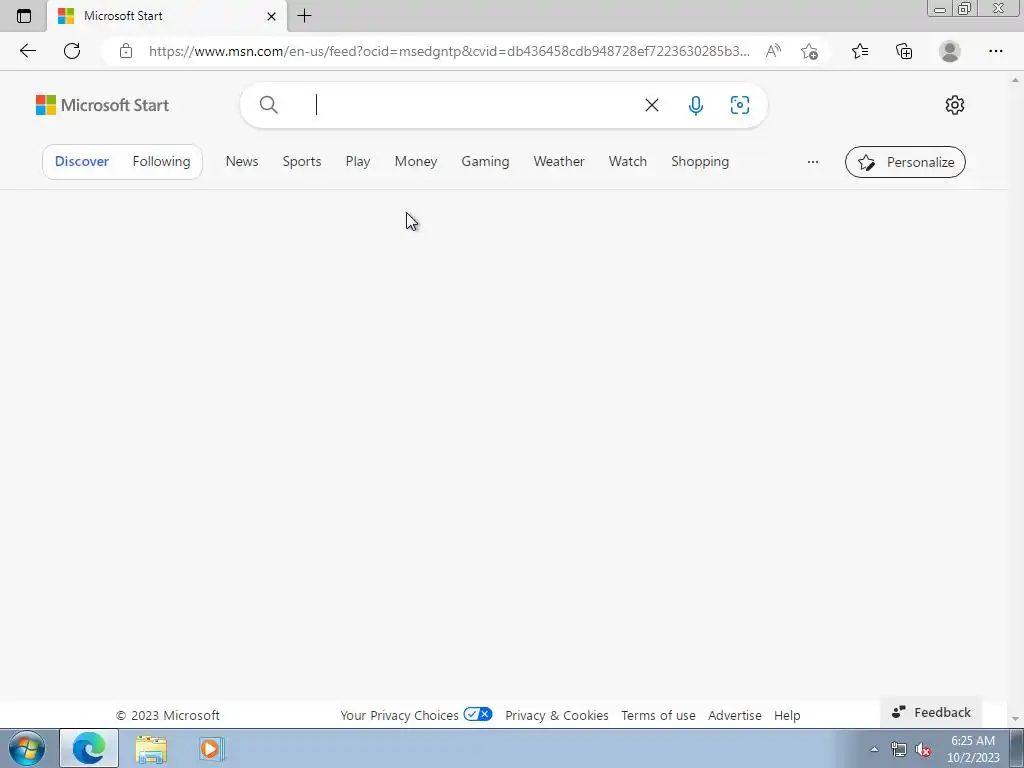Open the Favorites list icon

click(x=860, y=51)
